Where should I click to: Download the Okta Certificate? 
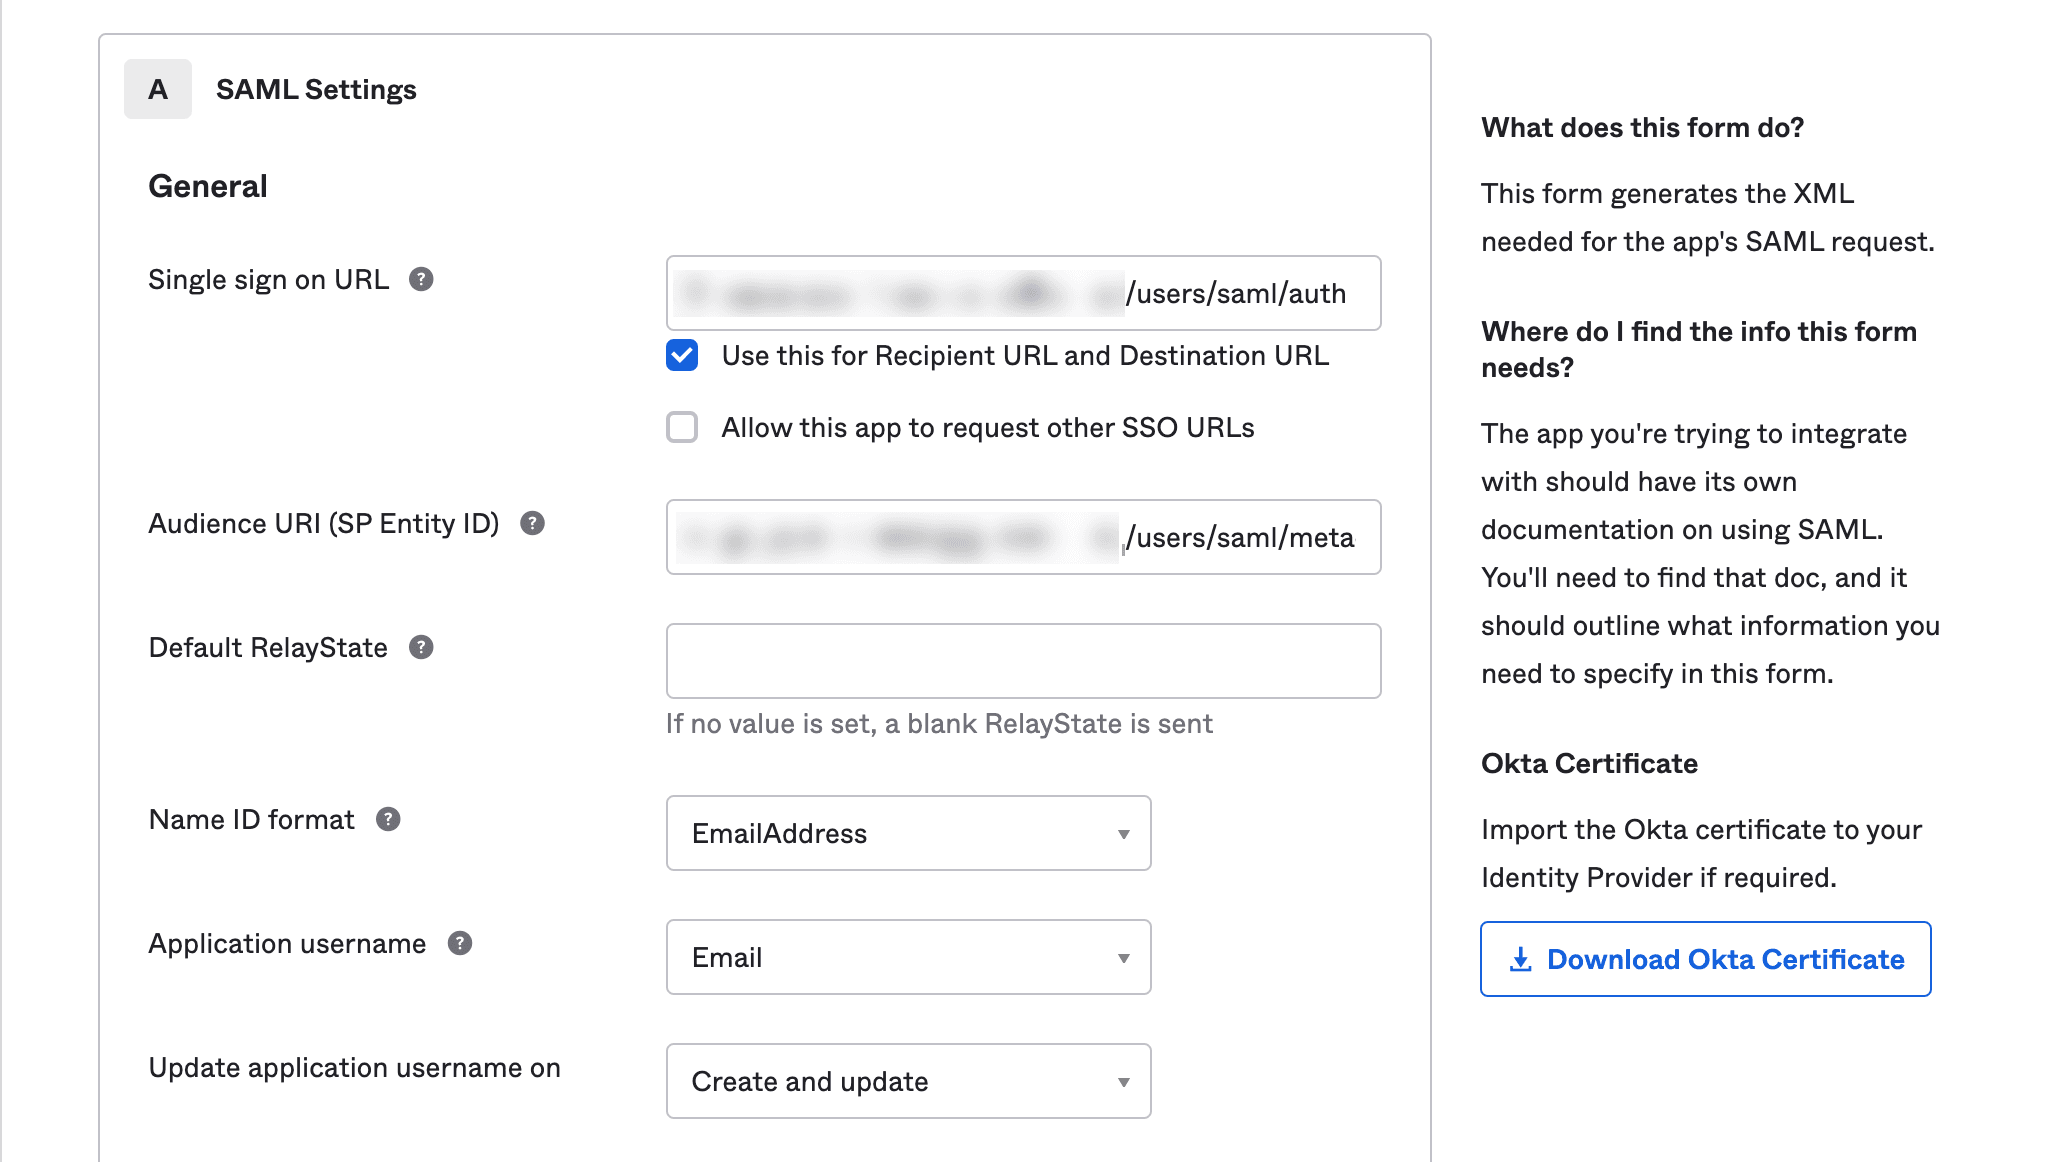coord(1706,958)
